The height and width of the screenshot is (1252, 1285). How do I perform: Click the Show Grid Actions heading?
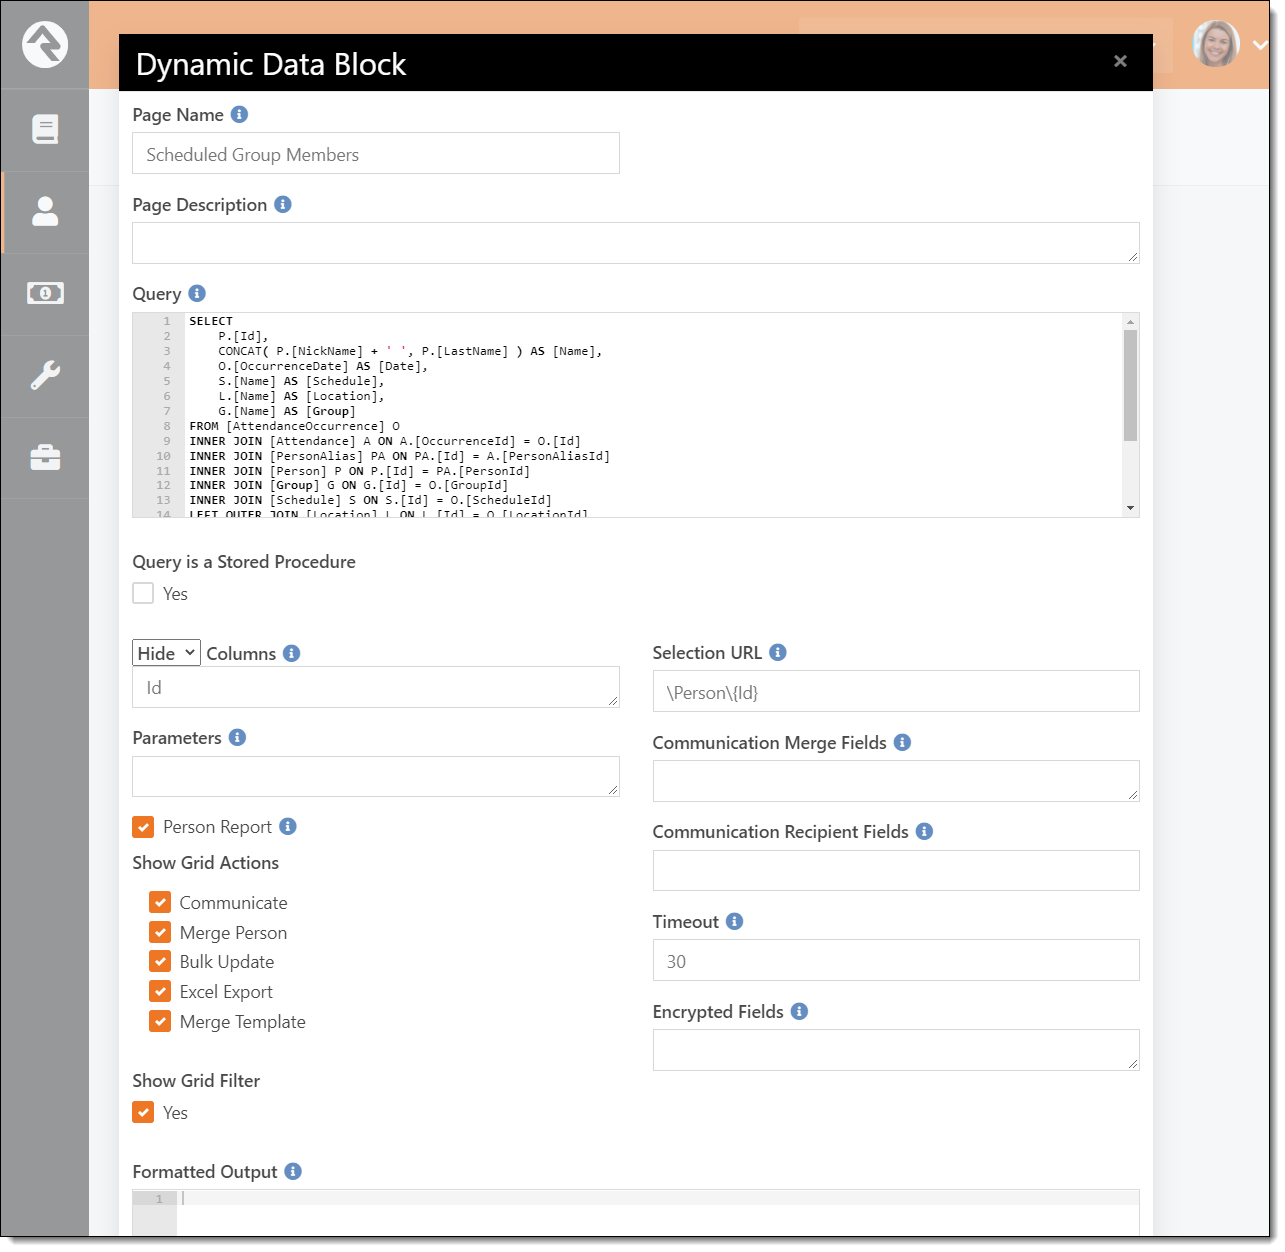click(206, 862)
